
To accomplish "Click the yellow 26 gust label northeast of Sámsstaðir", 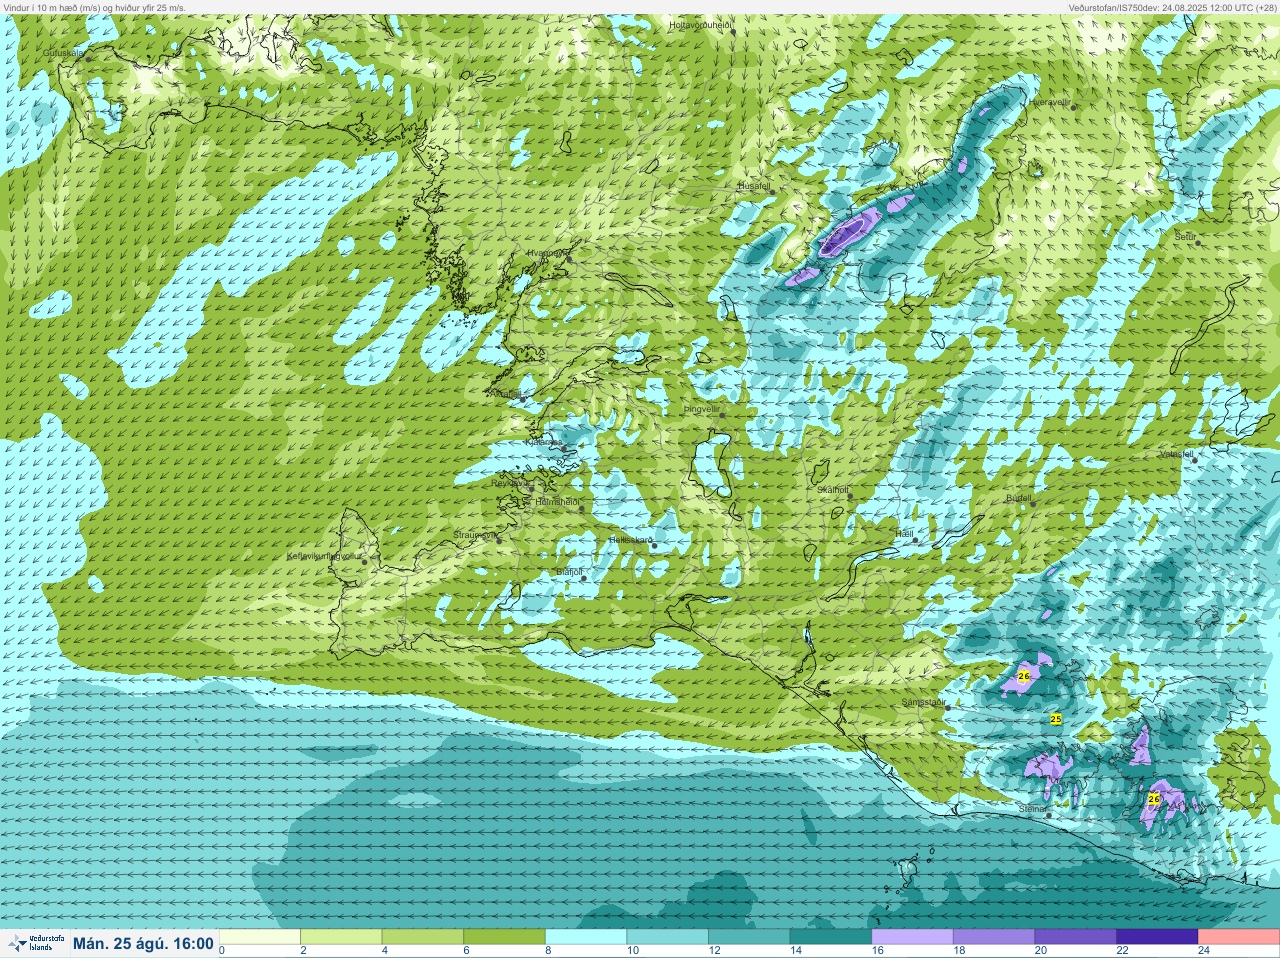I will coord(1023,677).
